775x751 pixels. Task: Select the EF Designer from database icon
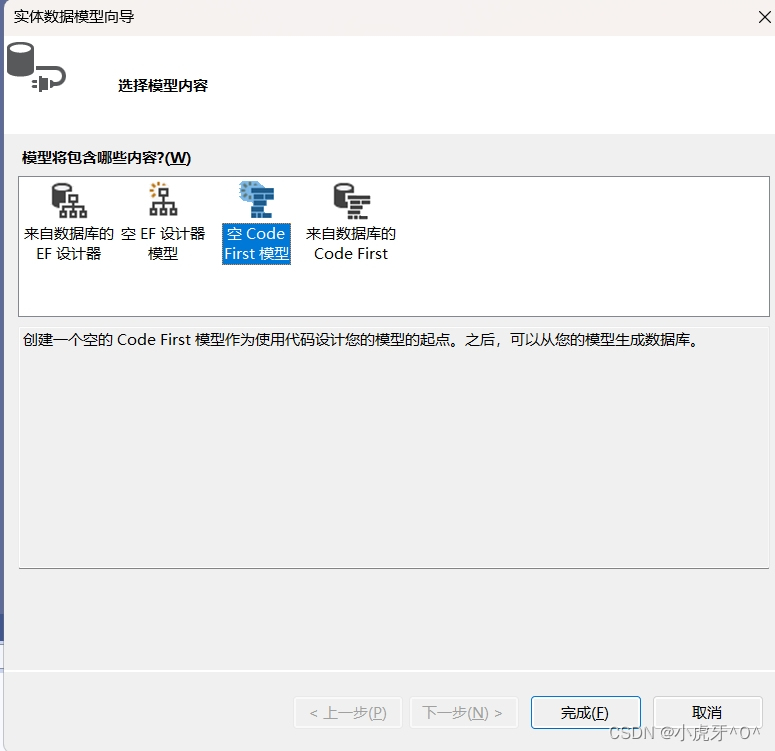[69, 201]
